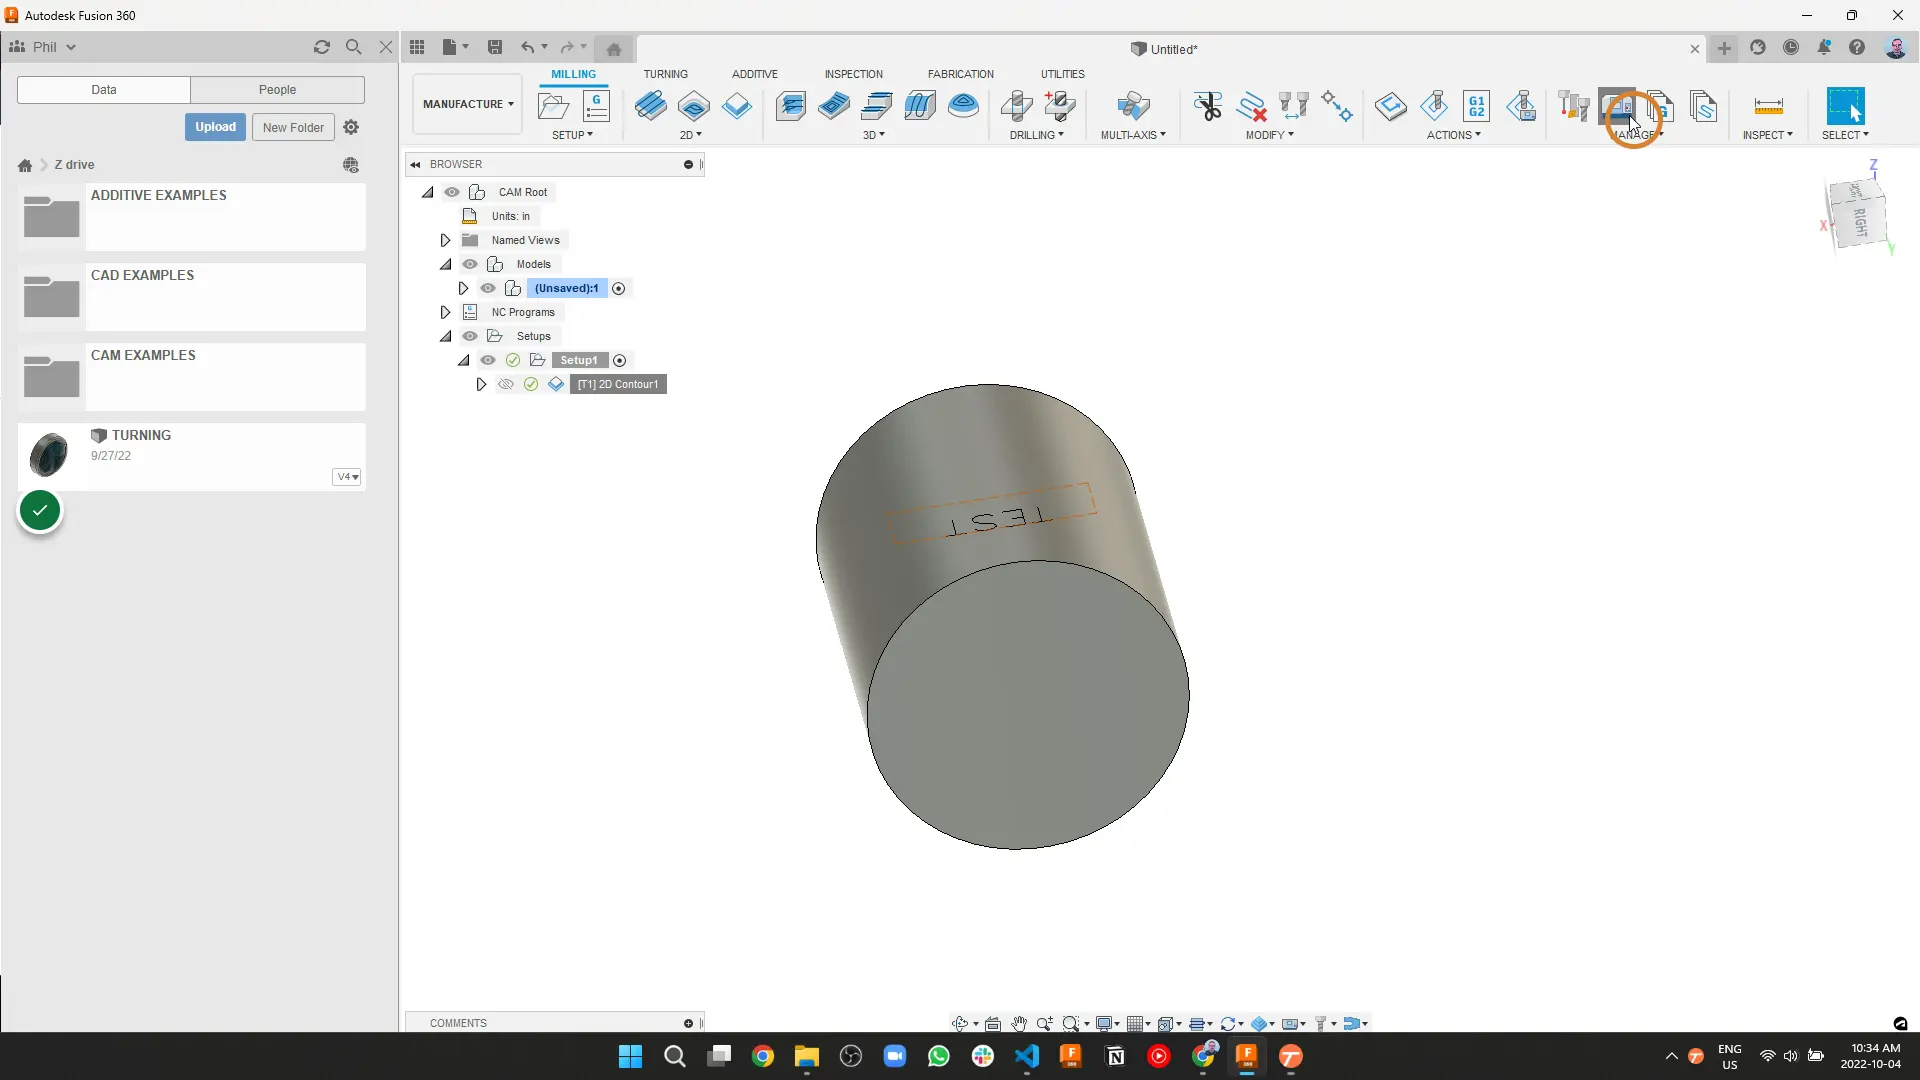
Task: Switch to the INSPECTION ribbon tab
Action: pyautogui.click(x=854, y=74)
